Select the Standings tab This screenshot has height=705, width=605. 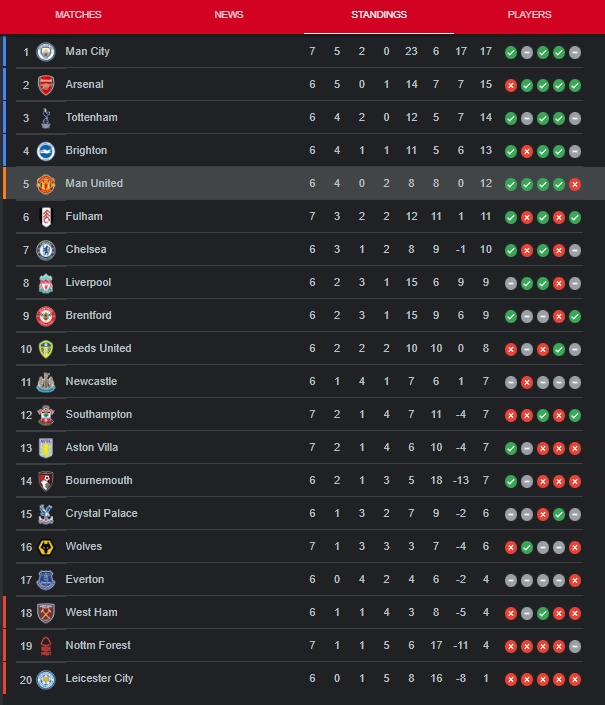[379, 15]
